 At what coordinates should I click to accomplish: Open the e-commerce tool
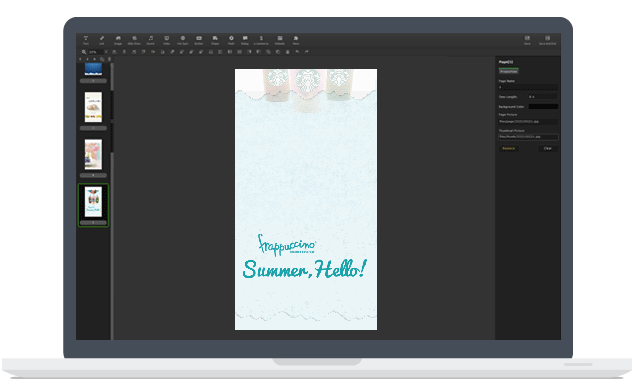pos(261,40)
